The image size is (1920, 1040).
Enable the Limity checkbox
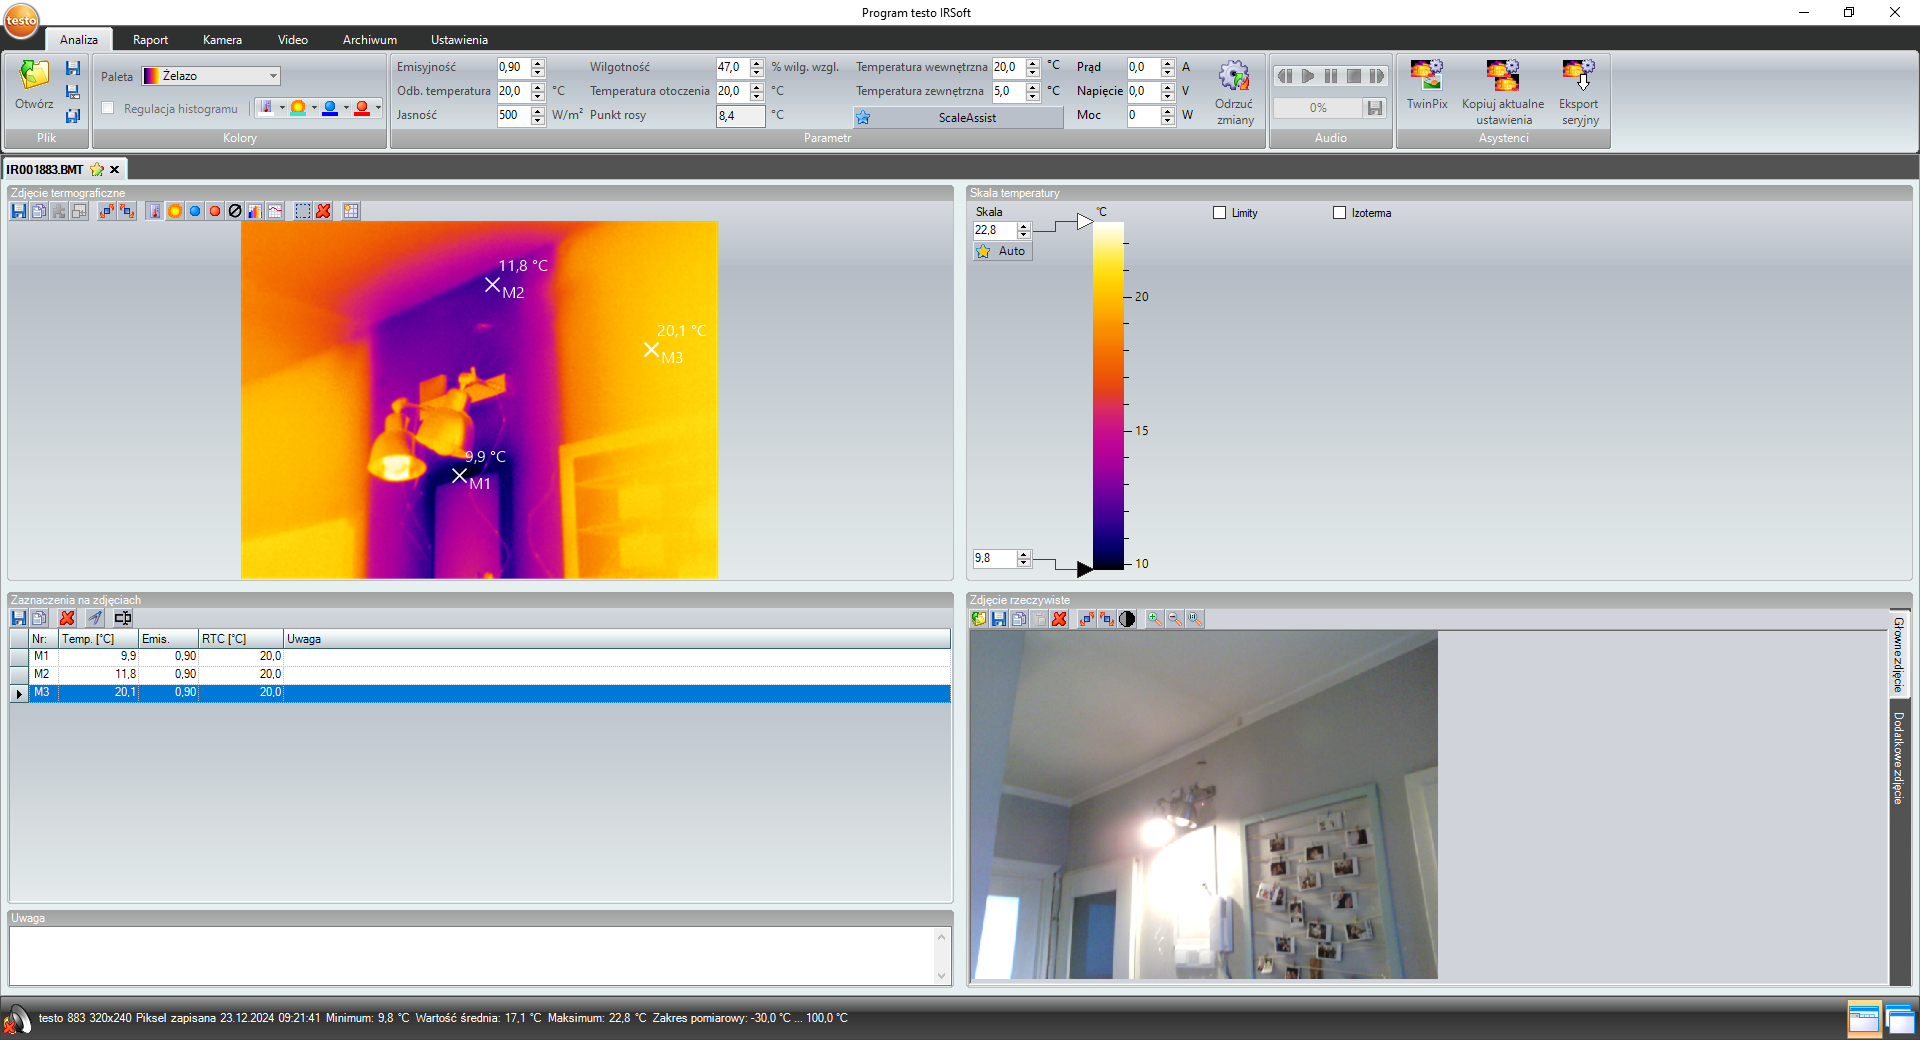coord(1219,213)
